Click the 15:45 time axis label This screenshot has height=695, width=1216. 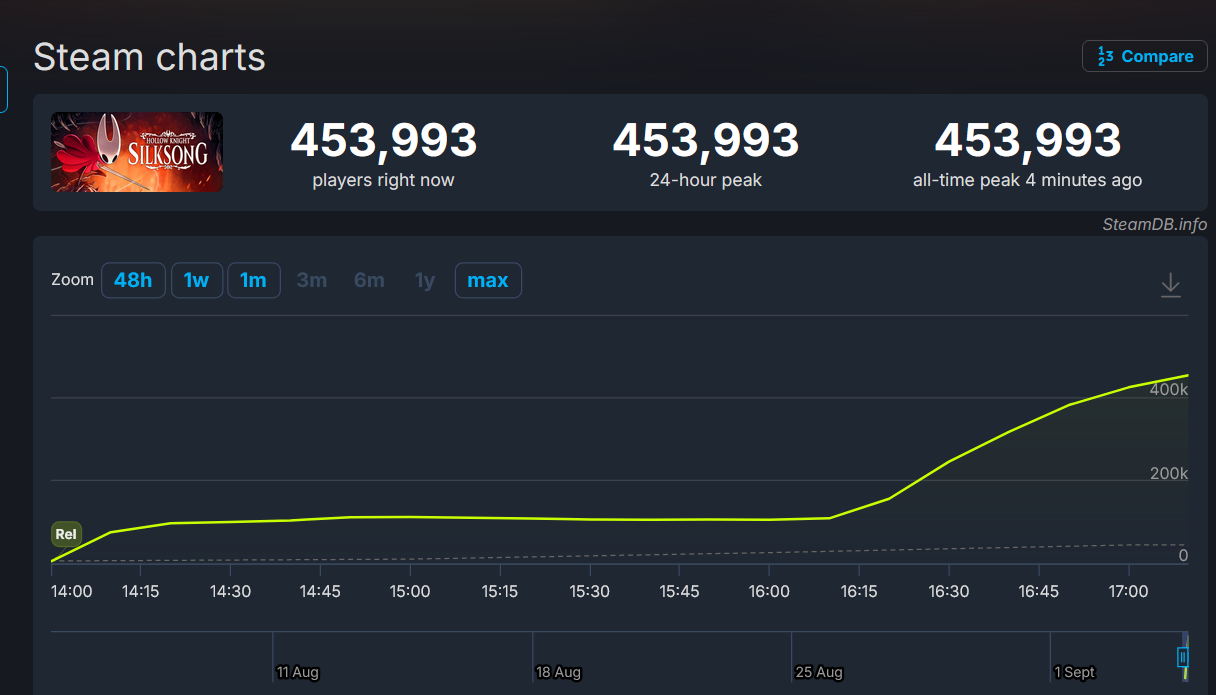click(x=680, y=591)
